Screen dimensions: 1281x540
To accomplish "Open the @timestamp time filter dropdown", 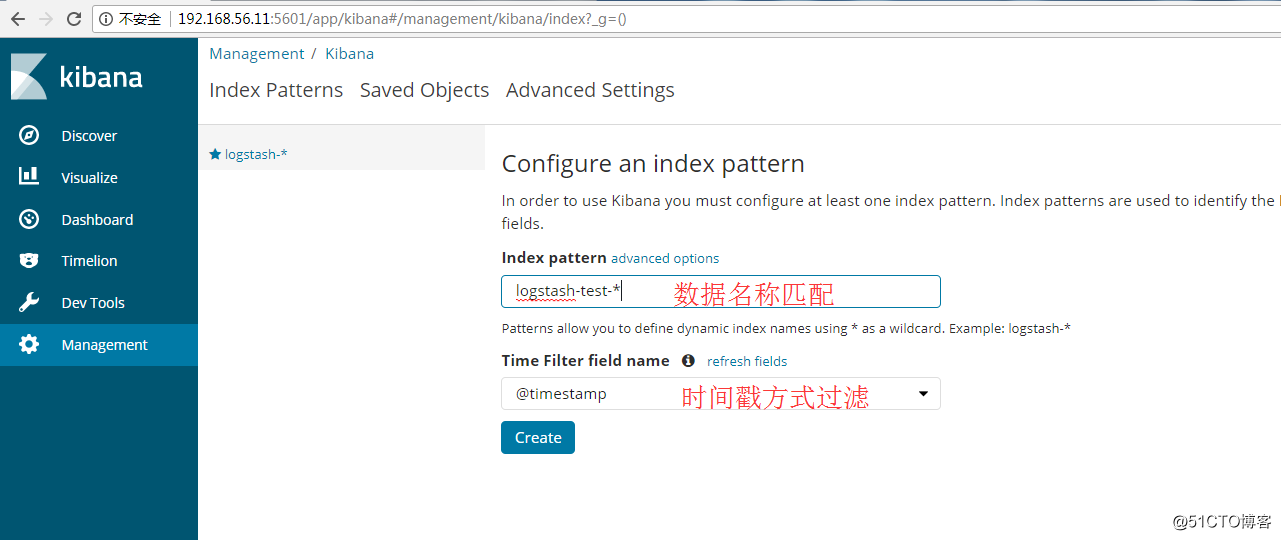I will (x=721, y=393).
